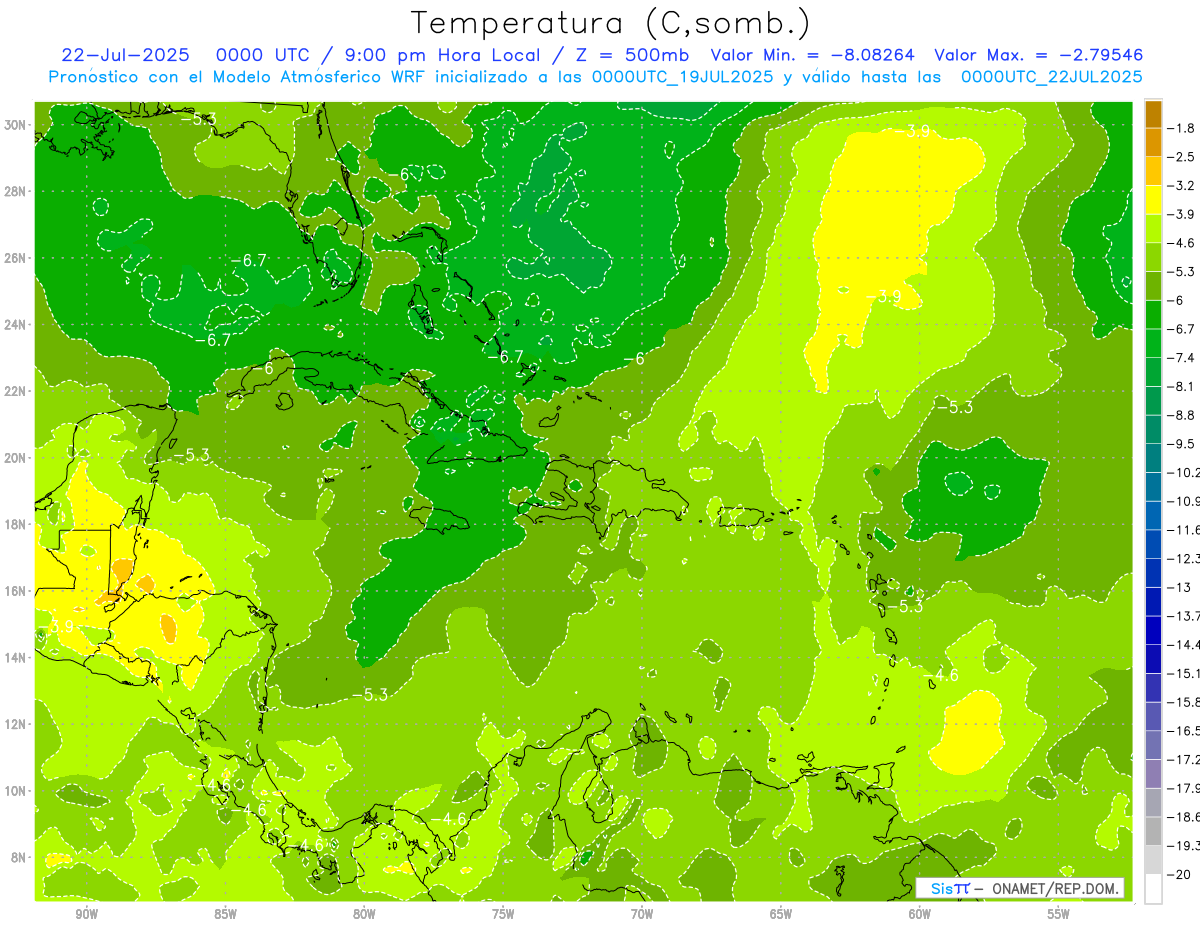Click the 8N latitude axis label
1200x927 pixels.
coord(18,858)
